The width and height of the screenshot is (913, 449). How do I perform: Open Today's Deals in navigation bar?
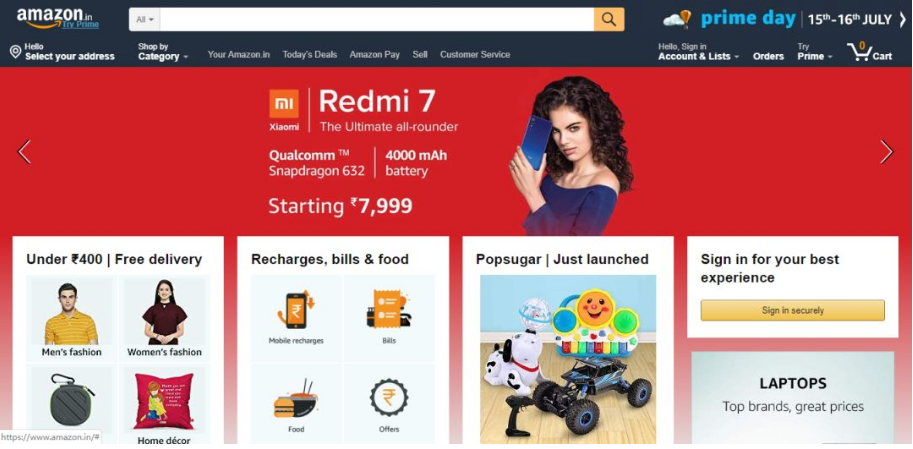pyautogui.click(x=310, y=55)
